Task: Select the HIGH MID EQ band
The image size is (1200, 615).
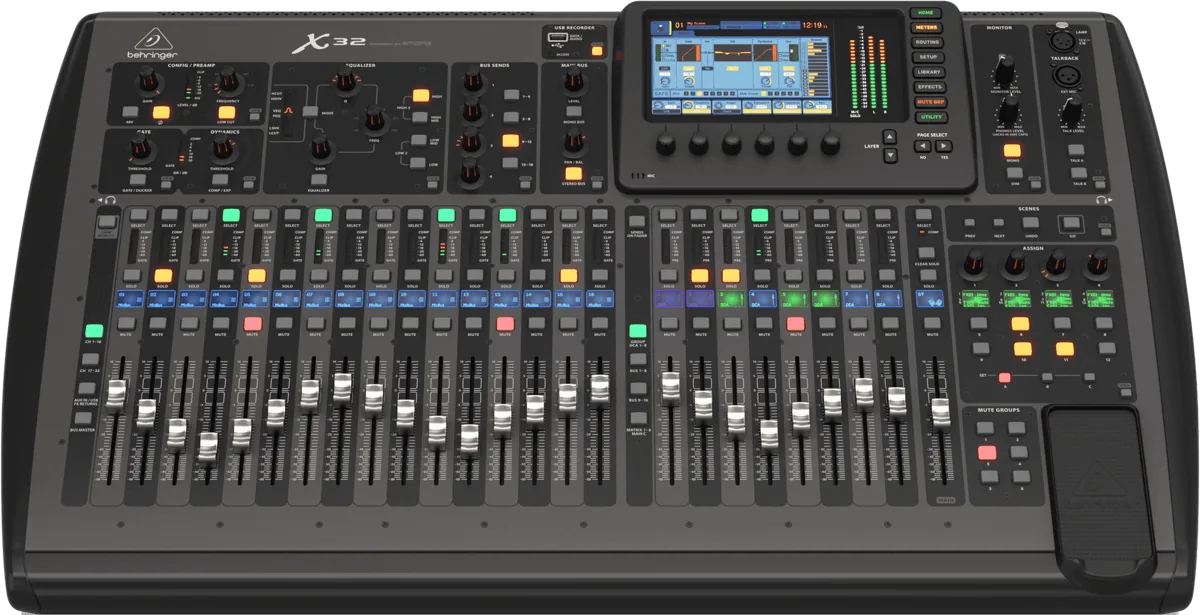Action: point(419,117)
